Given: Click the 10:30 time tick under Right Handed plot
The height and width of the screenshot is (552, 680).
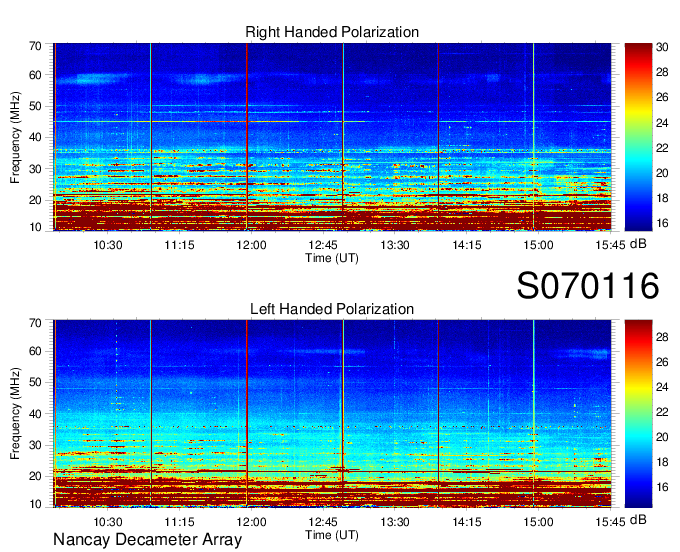Looking at the screenshot, I should pos(108,245).
